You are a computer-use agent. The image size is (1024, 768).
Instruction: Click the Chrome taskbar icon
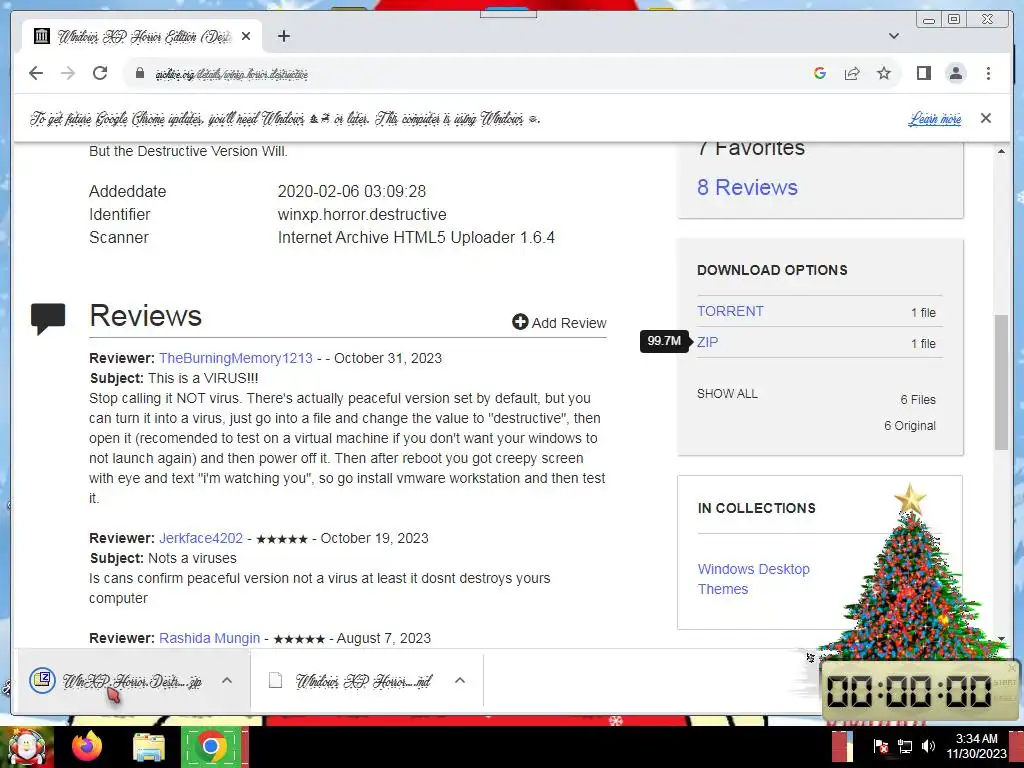(211, 746)
